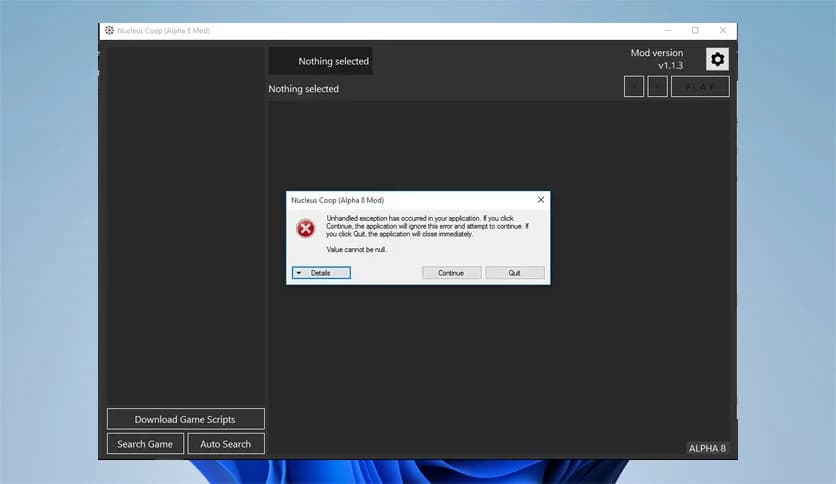Minimize the Nucleus Coop main window

[x=668, y=30]
